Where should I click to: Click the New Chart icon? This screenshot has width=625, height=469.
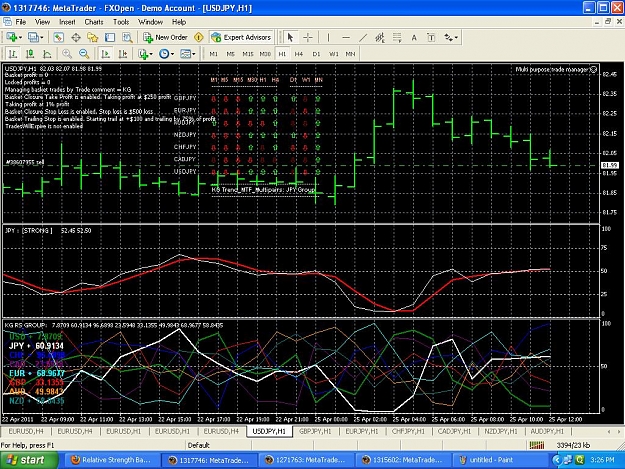[x=11, y=37]
